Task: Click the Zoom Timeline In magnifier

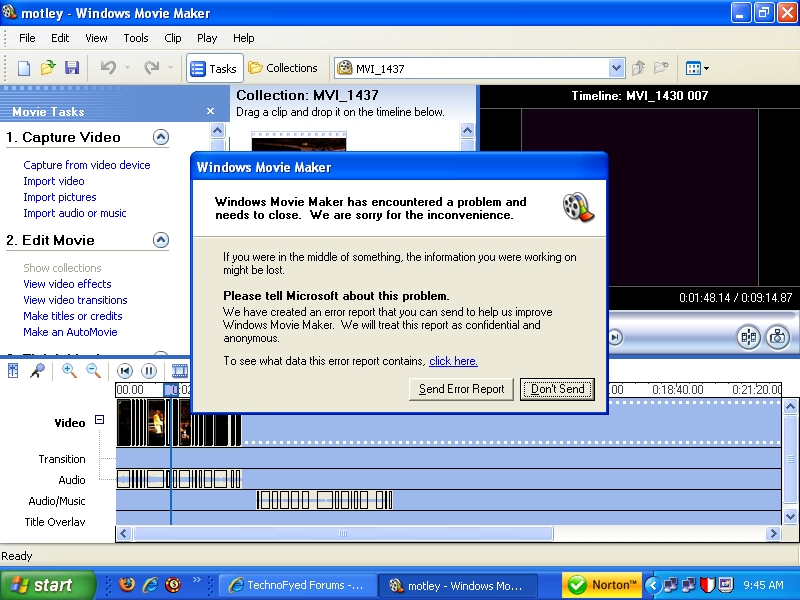Action: click(69, 371)
